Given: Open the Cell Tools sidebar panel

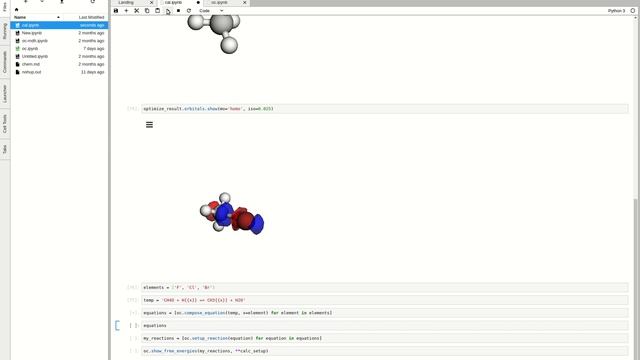Looking at the screenshot, I should tap(5, 124).
